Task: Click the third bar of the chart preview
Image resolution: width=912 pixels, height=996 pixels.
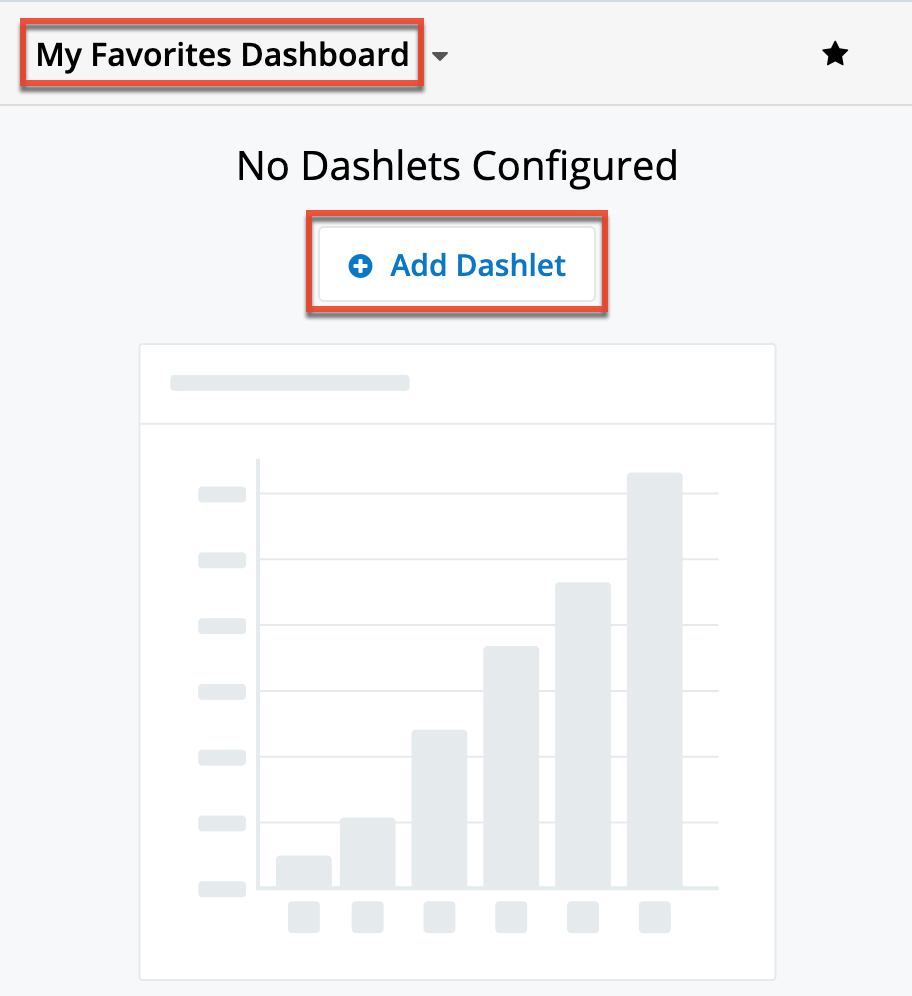Action: coord(439,810)
